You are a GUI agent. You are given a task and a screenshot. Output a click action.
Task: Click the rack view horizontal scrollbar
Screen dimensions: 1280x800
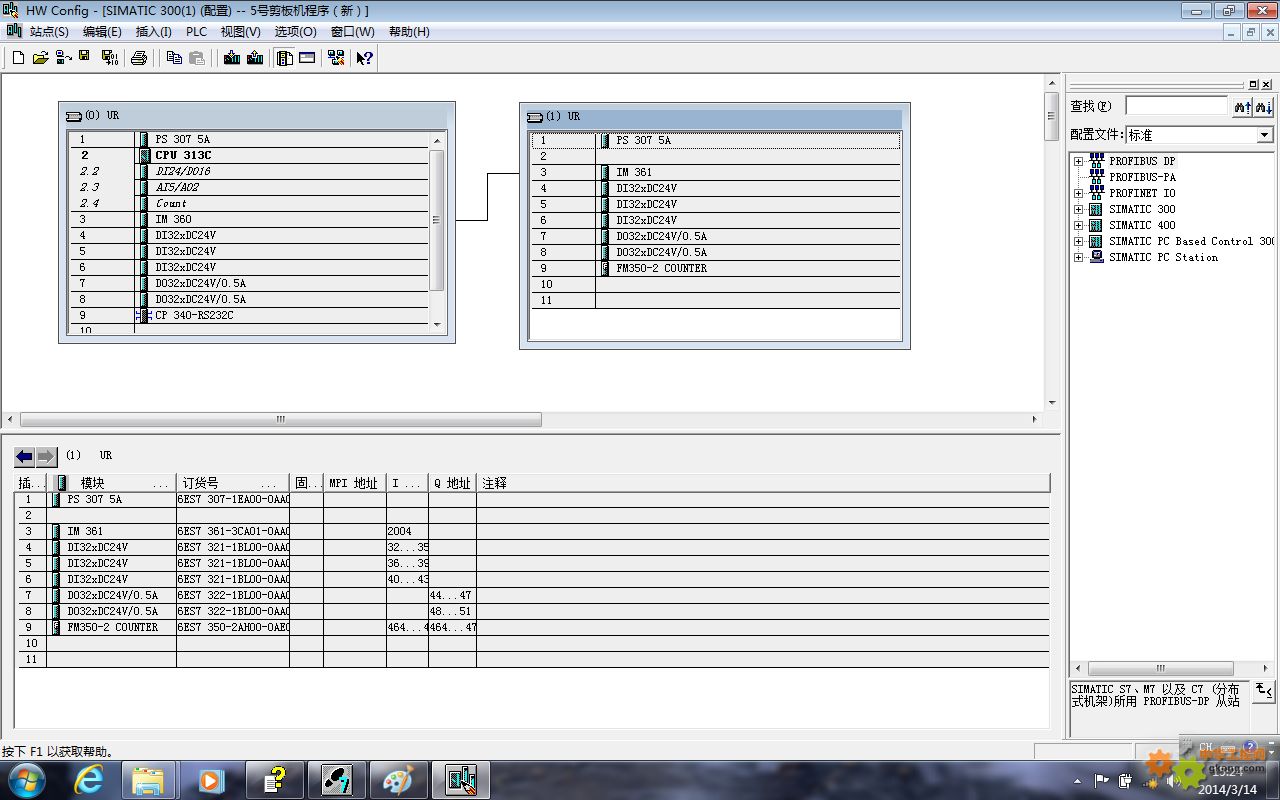pyautogui.click(x=281, y=420)
